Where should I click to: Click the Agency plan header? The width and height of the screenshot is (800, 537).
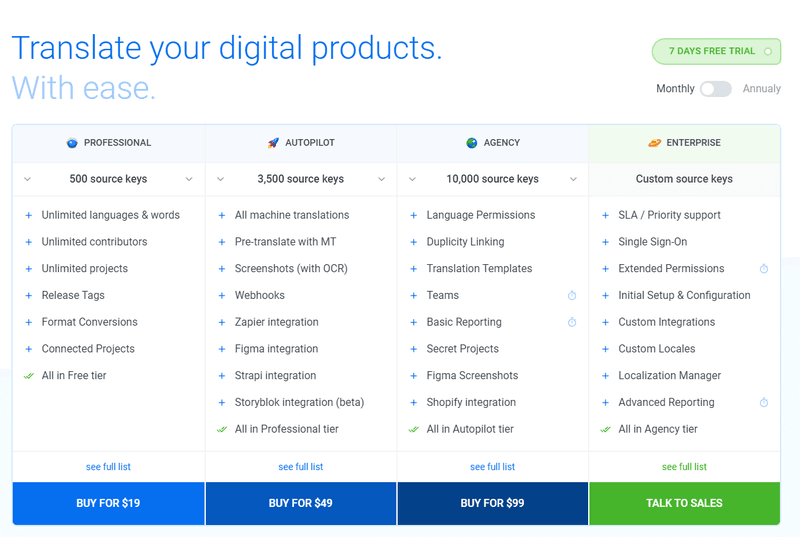click(493, 143)
